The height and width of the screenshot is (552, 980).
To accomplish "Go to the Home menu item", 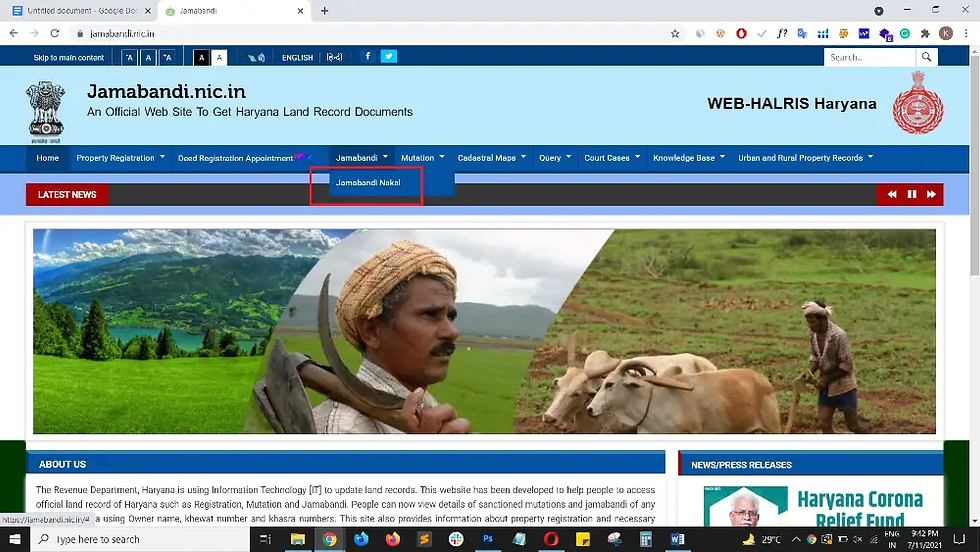I will coord(48,158).
